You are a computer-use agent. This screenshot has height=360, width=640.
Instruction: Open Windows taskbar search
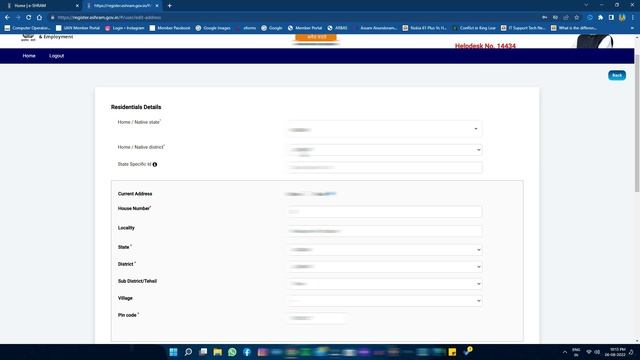(x=188, y=352)
